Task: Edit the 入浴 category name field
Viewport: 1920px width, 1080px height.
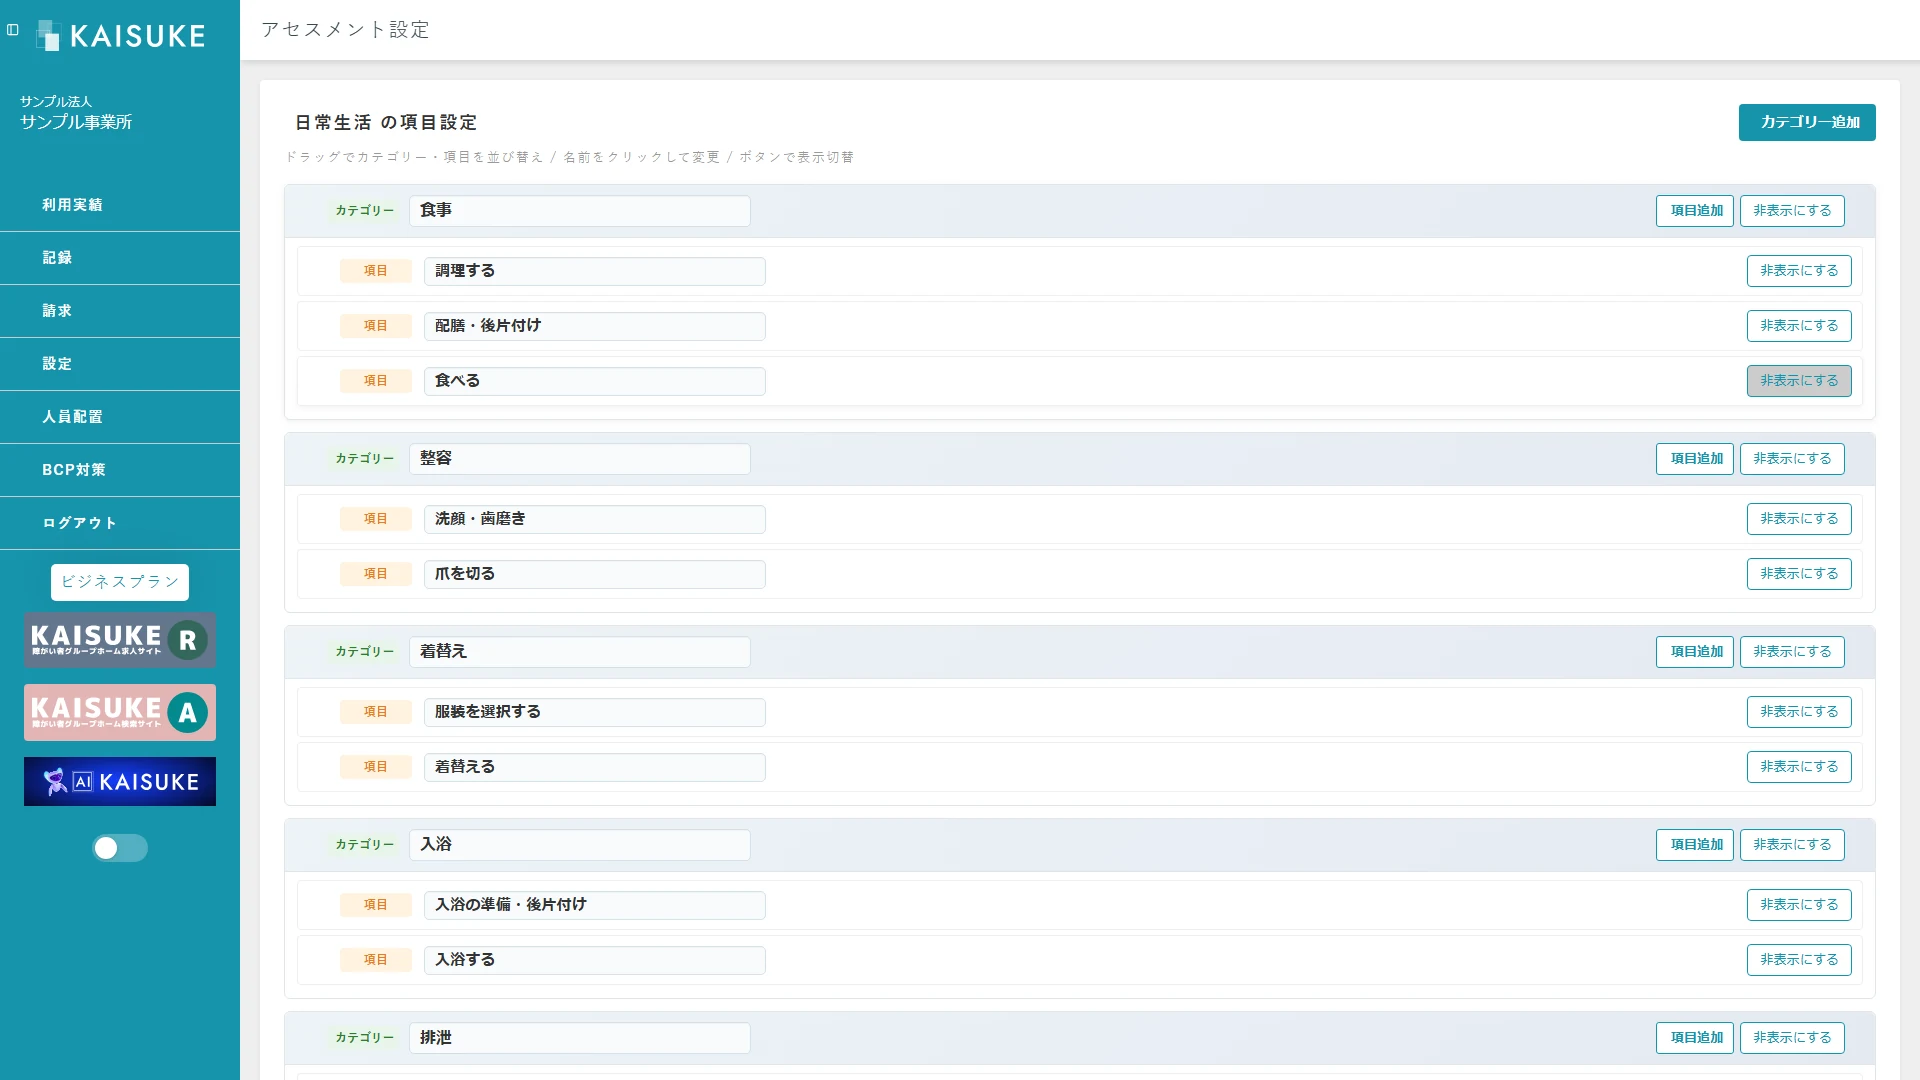Action: (580, 845)
